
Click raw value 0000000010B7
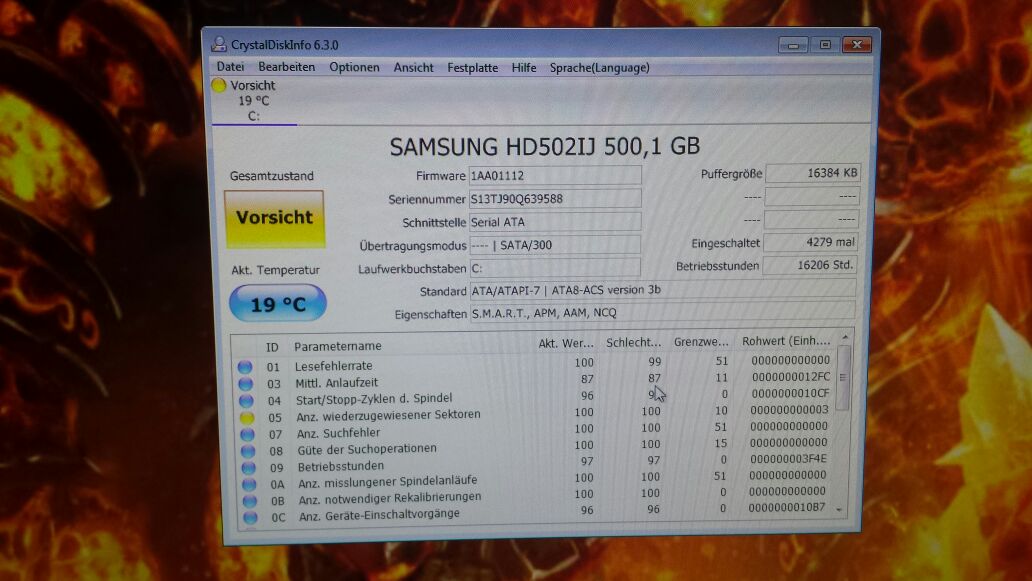pos(787,507)
